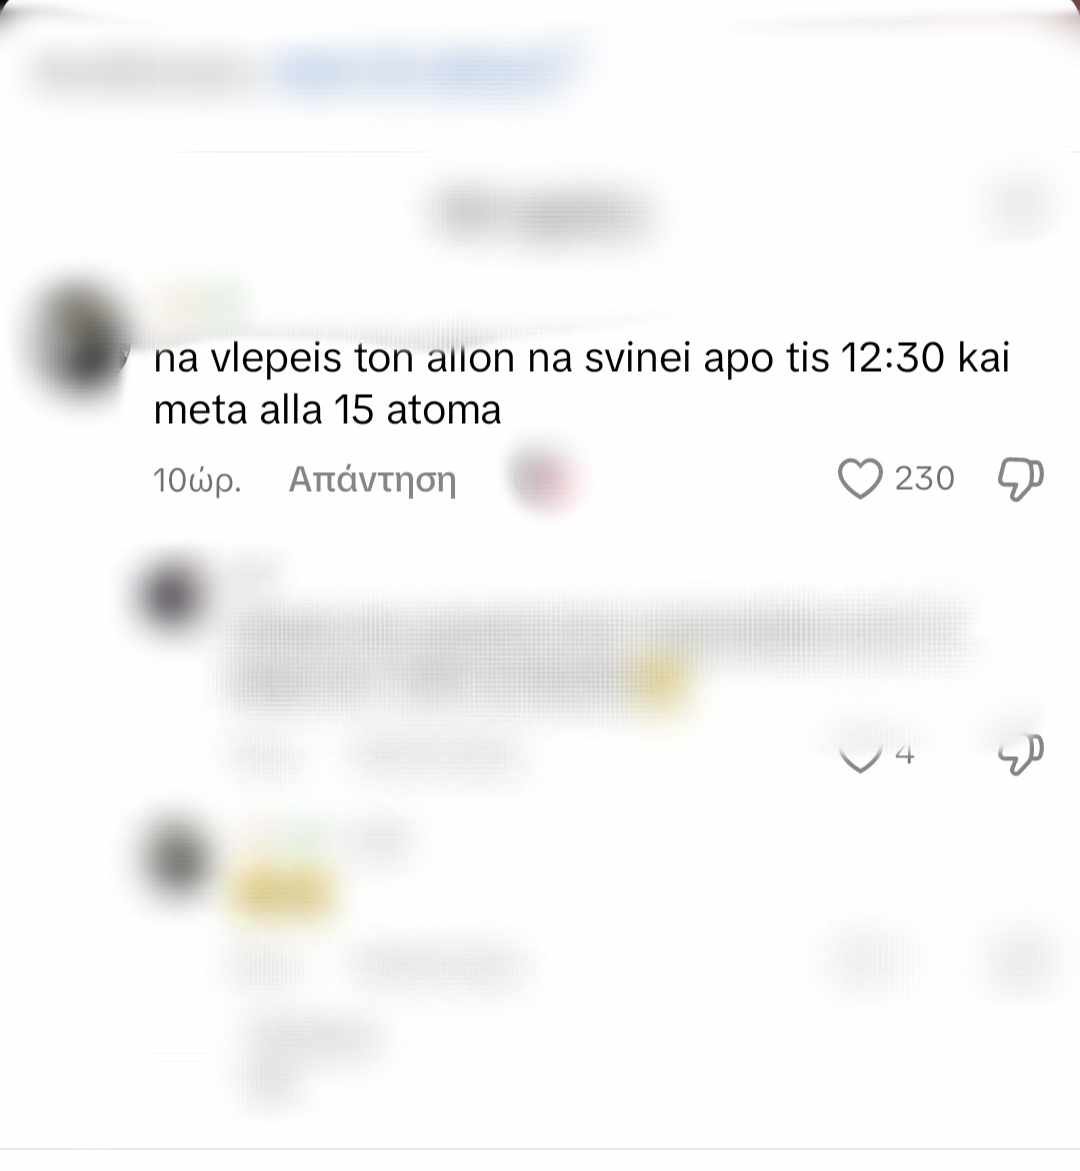
Task: Open the blurred blue link at top
Action: 427,70
